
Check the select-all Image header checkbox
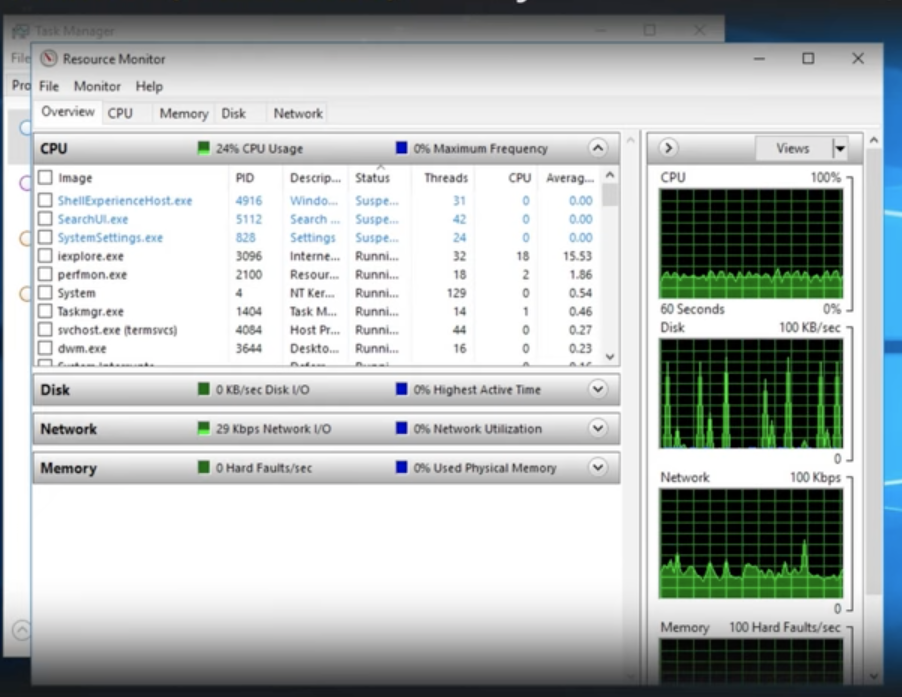coord(45,177)
